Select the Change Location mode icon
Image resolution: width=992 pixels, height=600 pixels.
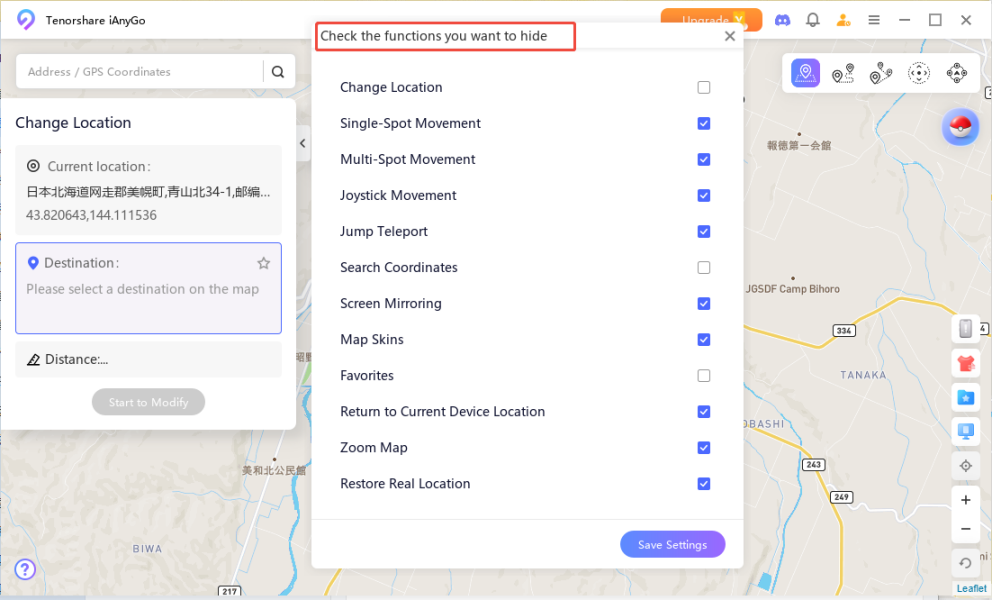805,73
